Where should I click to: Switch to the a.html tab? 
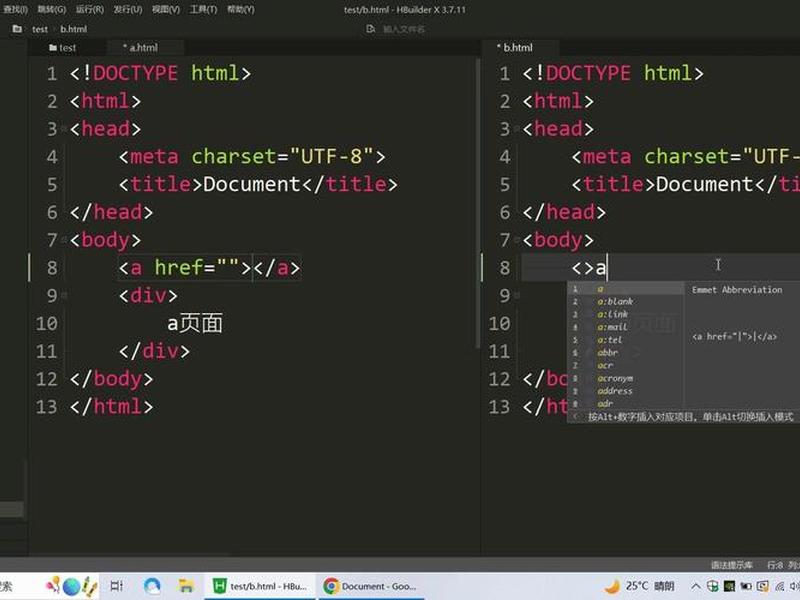tap(141, 47)
